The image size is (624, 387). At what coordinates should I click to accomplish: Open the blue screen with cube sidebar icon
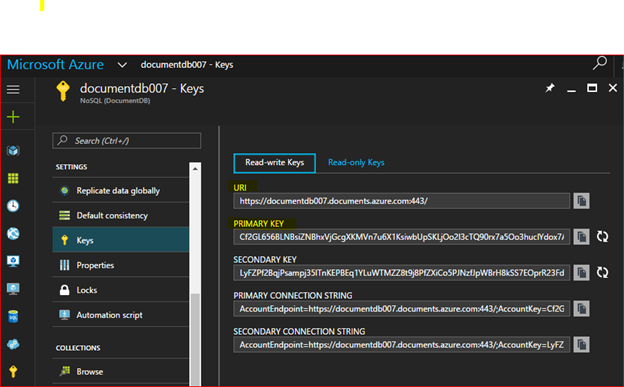pyautogui.click(x=13, y=289)
